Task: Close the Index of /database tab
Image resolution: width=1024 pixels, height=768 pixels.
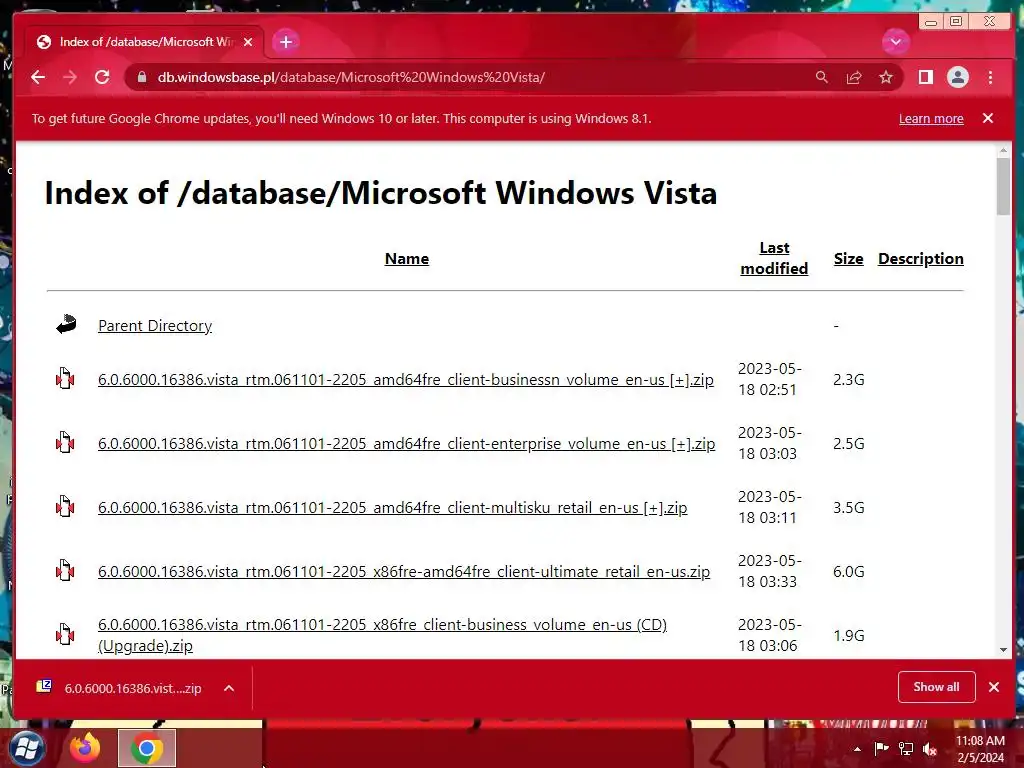Action: click(248, 42)
